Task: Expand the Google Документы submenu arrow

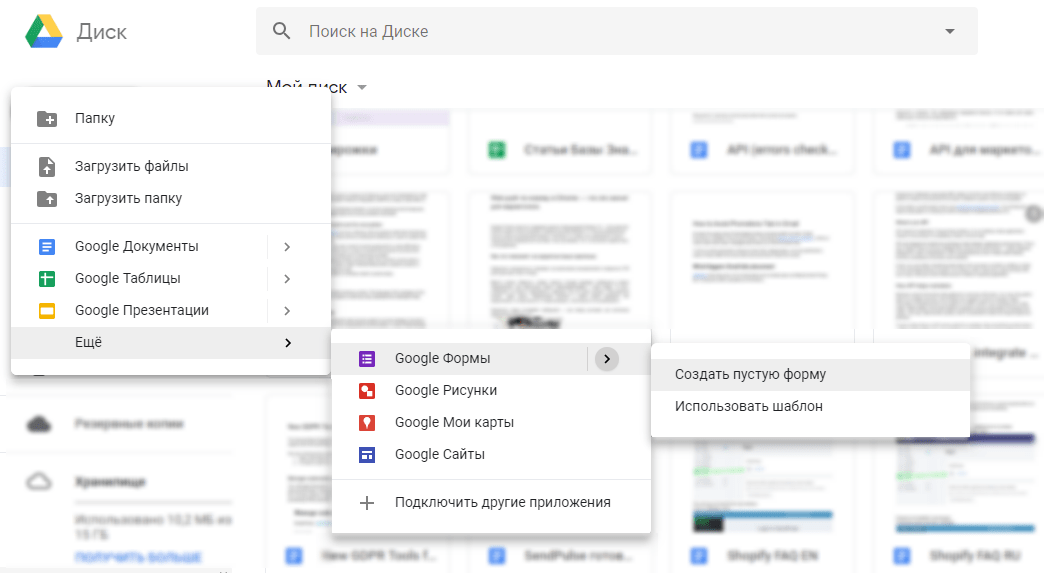Action: 287,247
